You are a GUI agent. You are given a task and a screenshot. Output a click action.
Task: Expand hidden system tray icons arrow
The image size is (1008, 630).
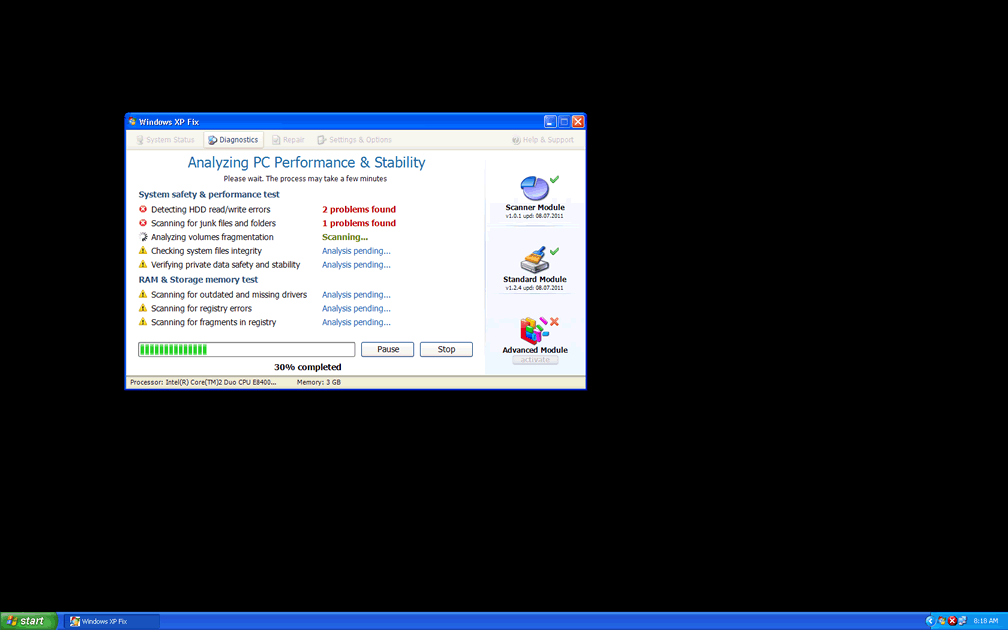click(x=930, y=621)
